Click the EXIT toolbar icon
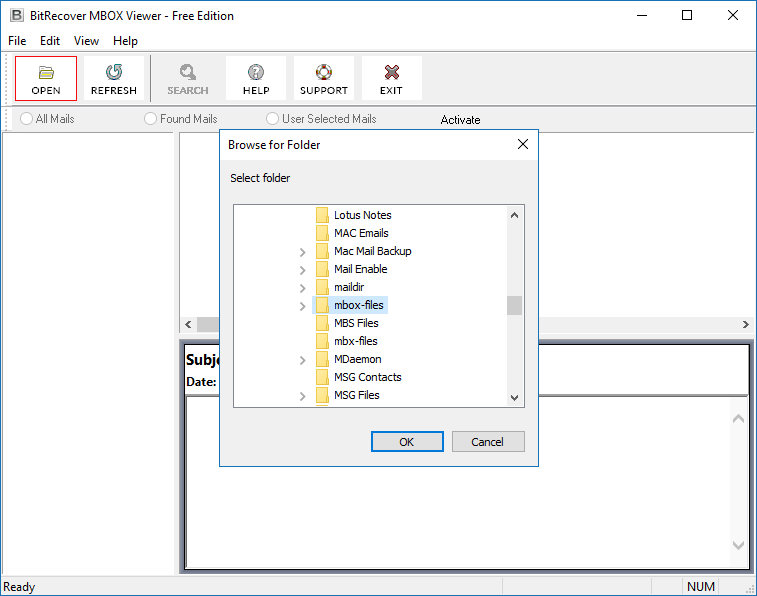 click(392, 72)
